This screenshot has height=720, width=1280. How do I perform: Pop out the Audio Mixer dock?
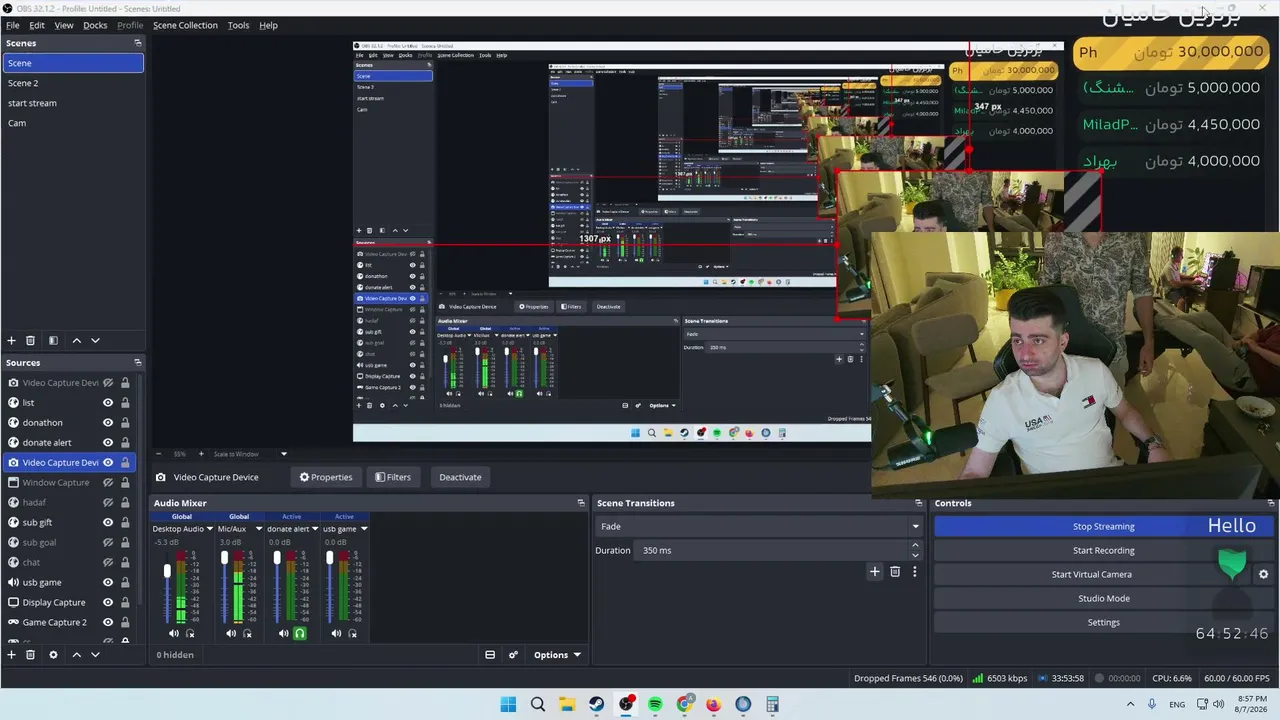[581, 503]
